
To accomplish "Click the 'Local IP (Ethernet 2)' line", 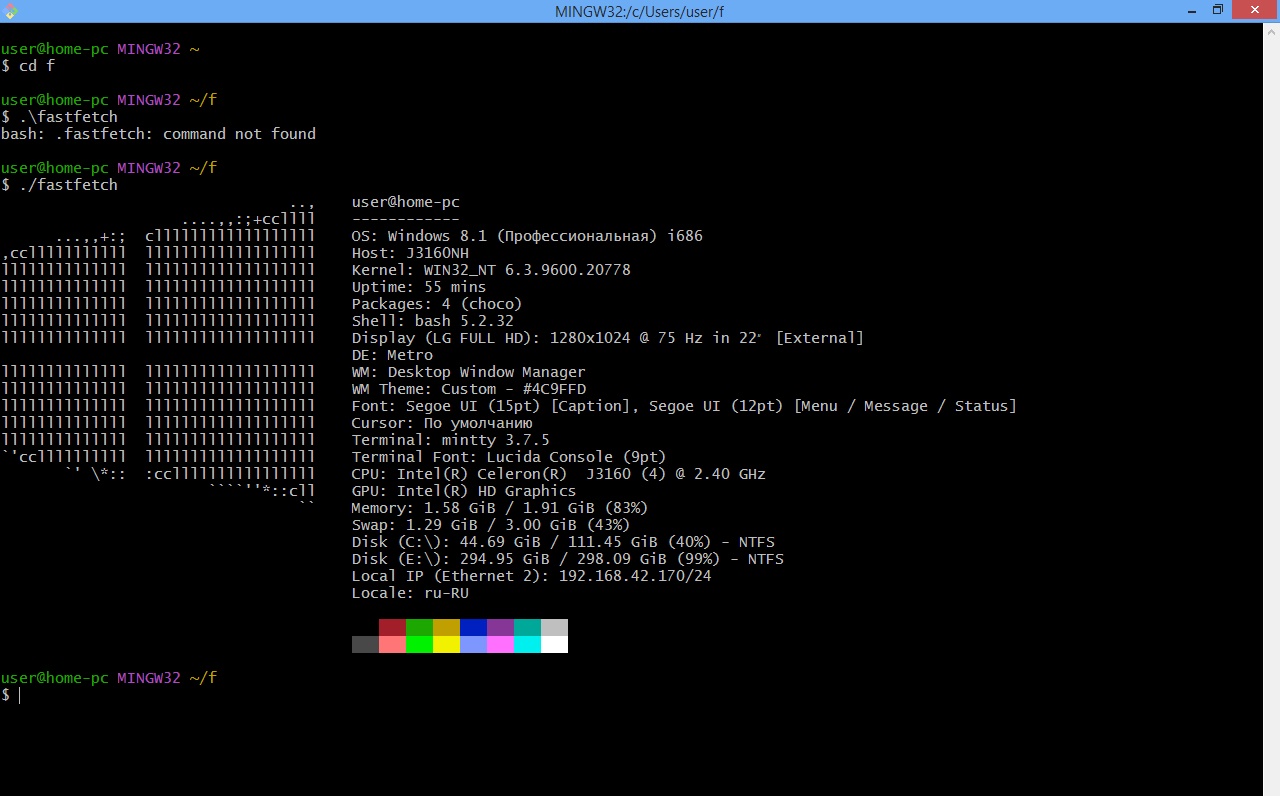I will pyautogui.click(x=532, y=576).
